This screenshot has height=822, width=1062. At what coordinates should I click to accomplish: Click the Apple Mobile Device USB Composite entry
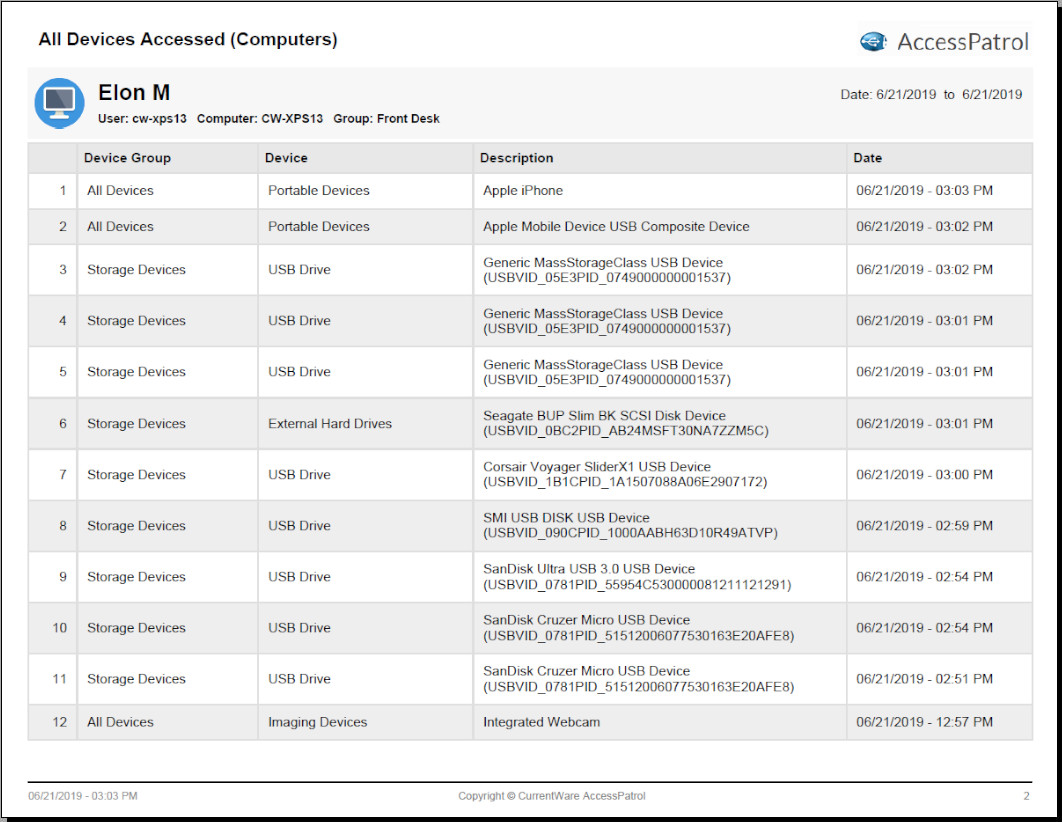pyautogui.click(x=616, y=227)
